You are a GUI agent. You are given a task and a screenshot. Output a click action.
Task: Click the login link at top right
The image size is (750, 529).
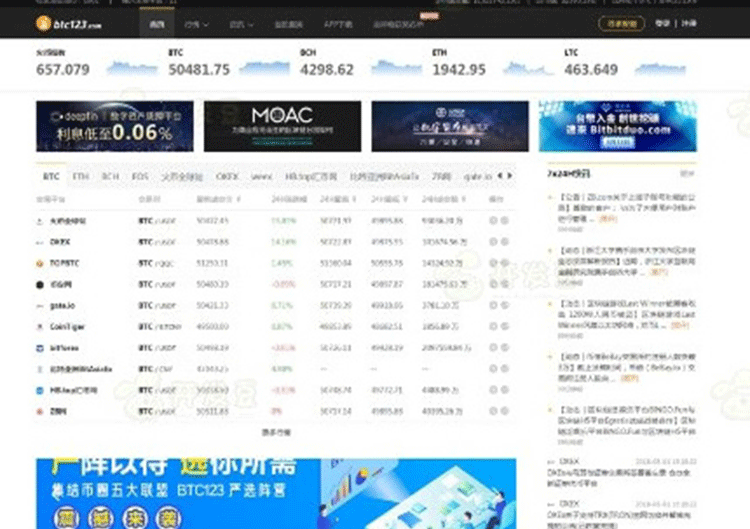point(662,23)
